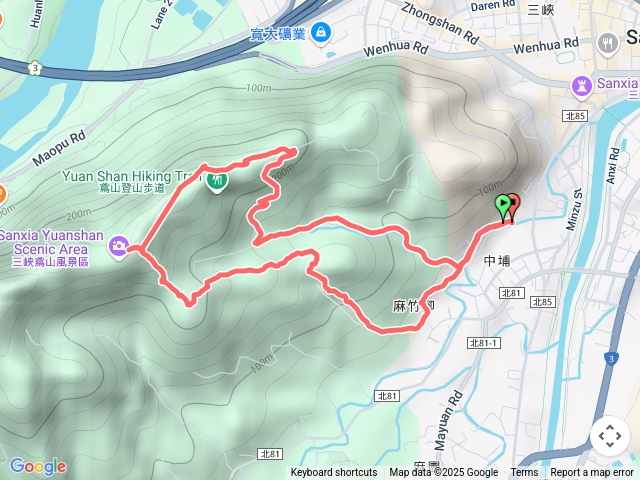
Task: Open the Google logo link
Action: (38, 467)
